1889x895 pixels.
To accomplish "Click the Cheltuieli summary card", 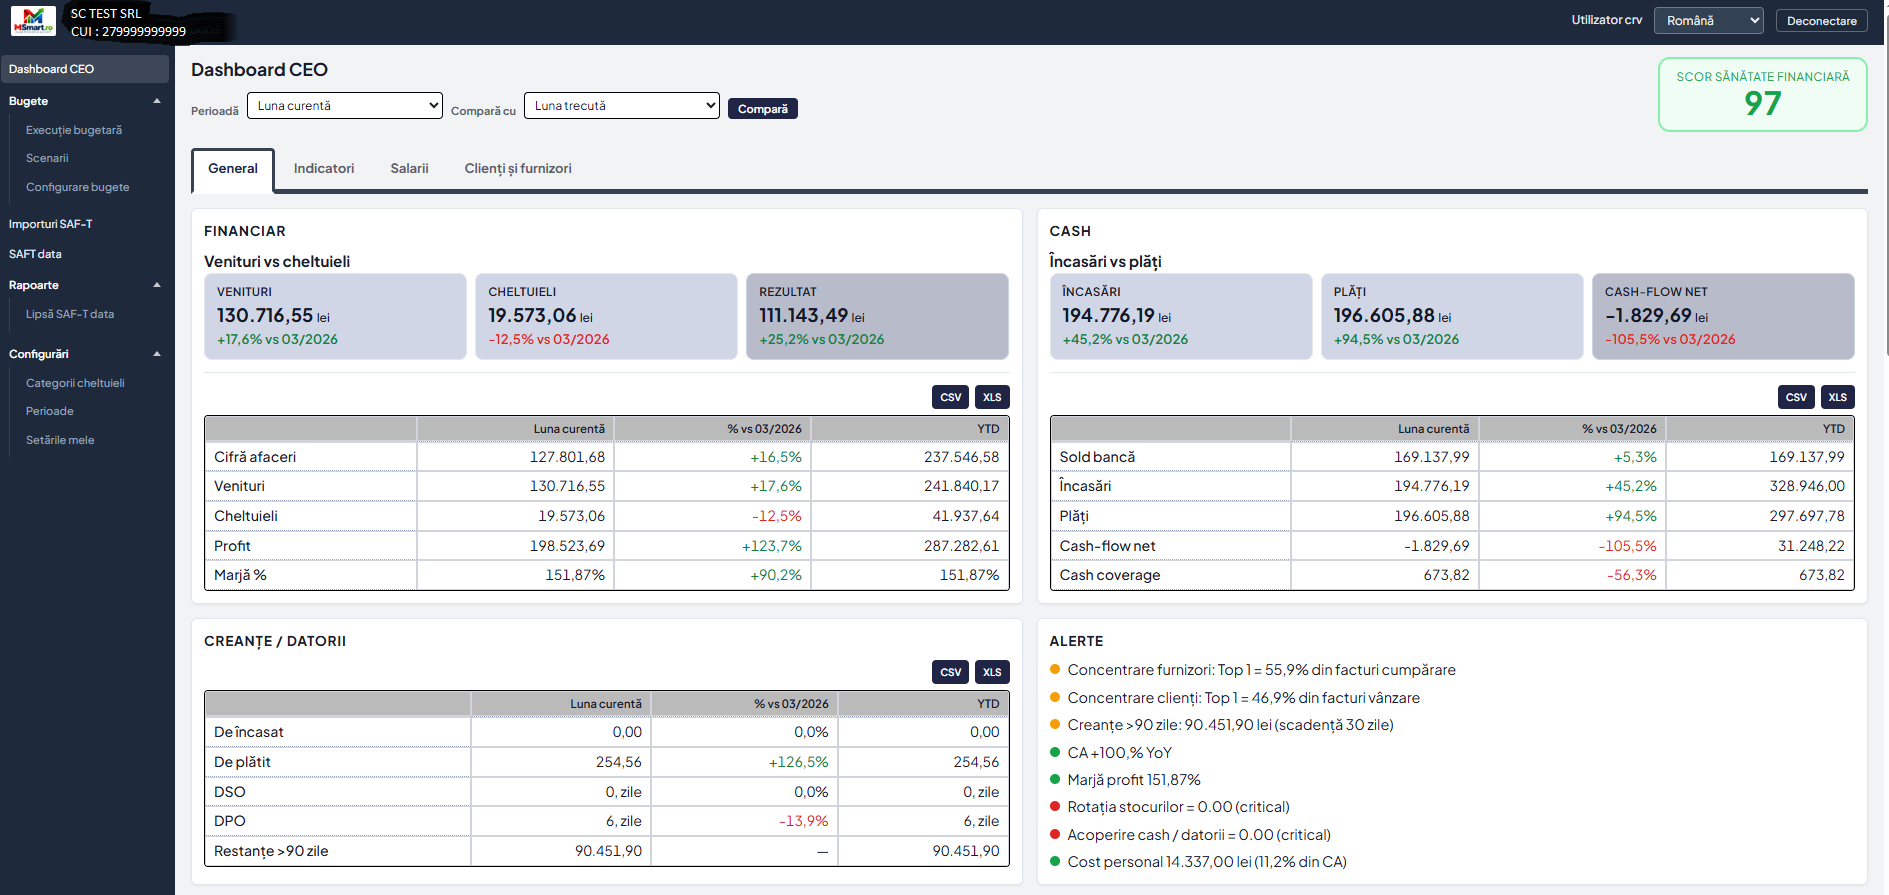I will coord(607,316).
